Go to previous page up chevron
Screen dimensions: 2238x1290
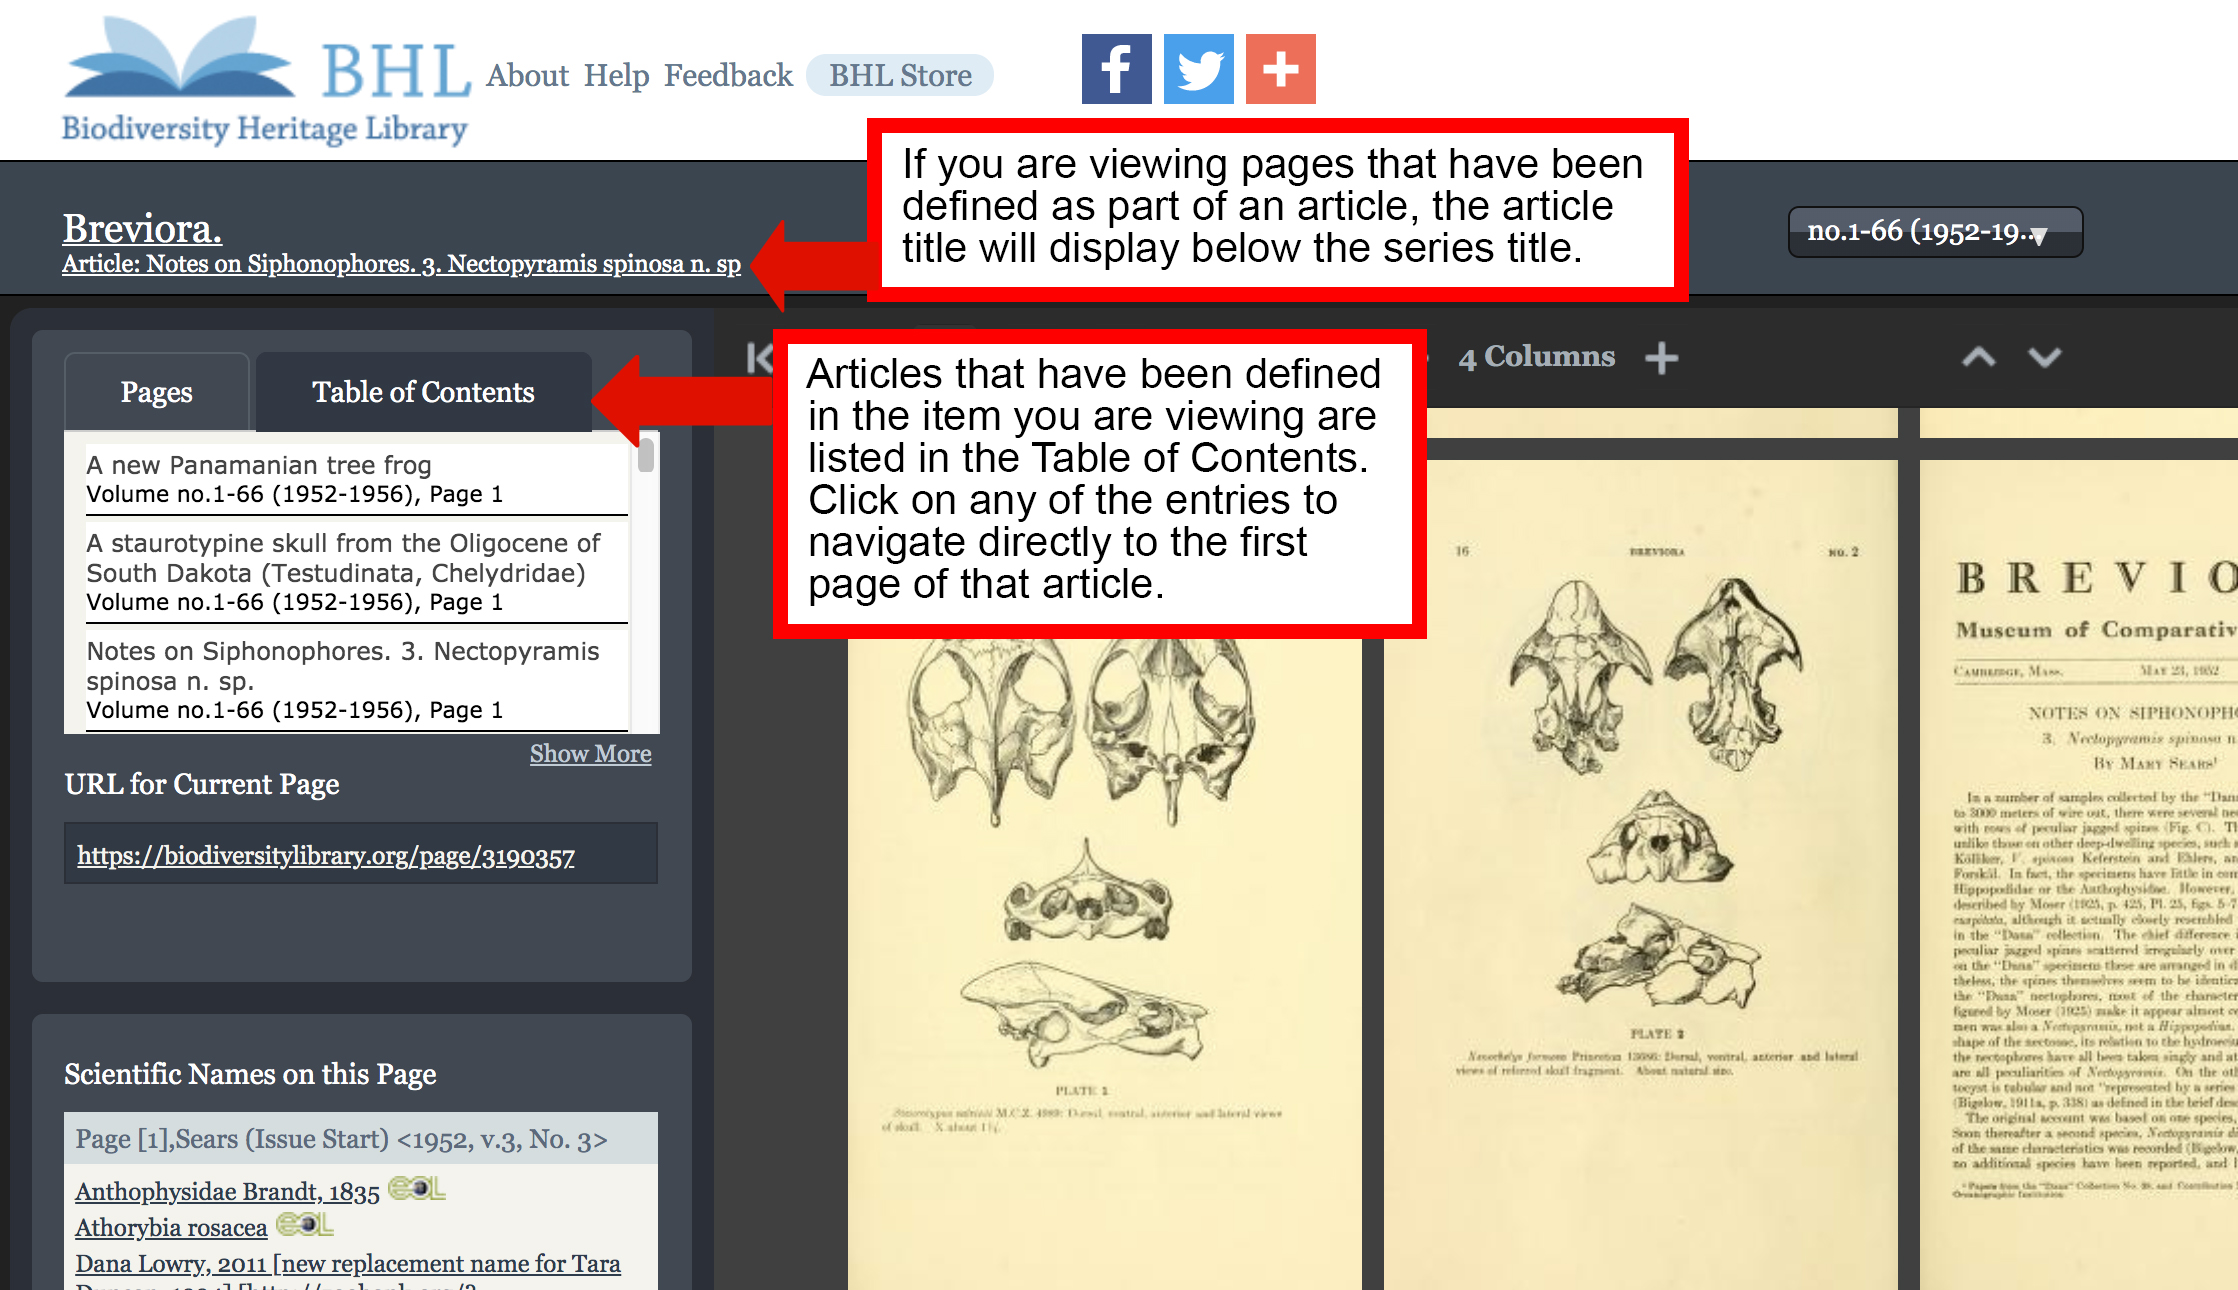click(x=1978, y=357)
